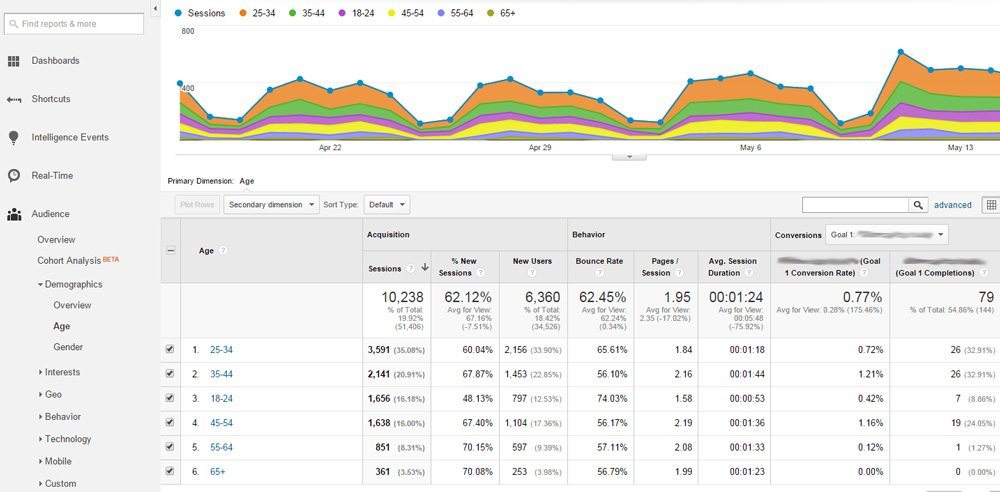Open Cohort Analysis BETA report

click(x=78, y=260)
